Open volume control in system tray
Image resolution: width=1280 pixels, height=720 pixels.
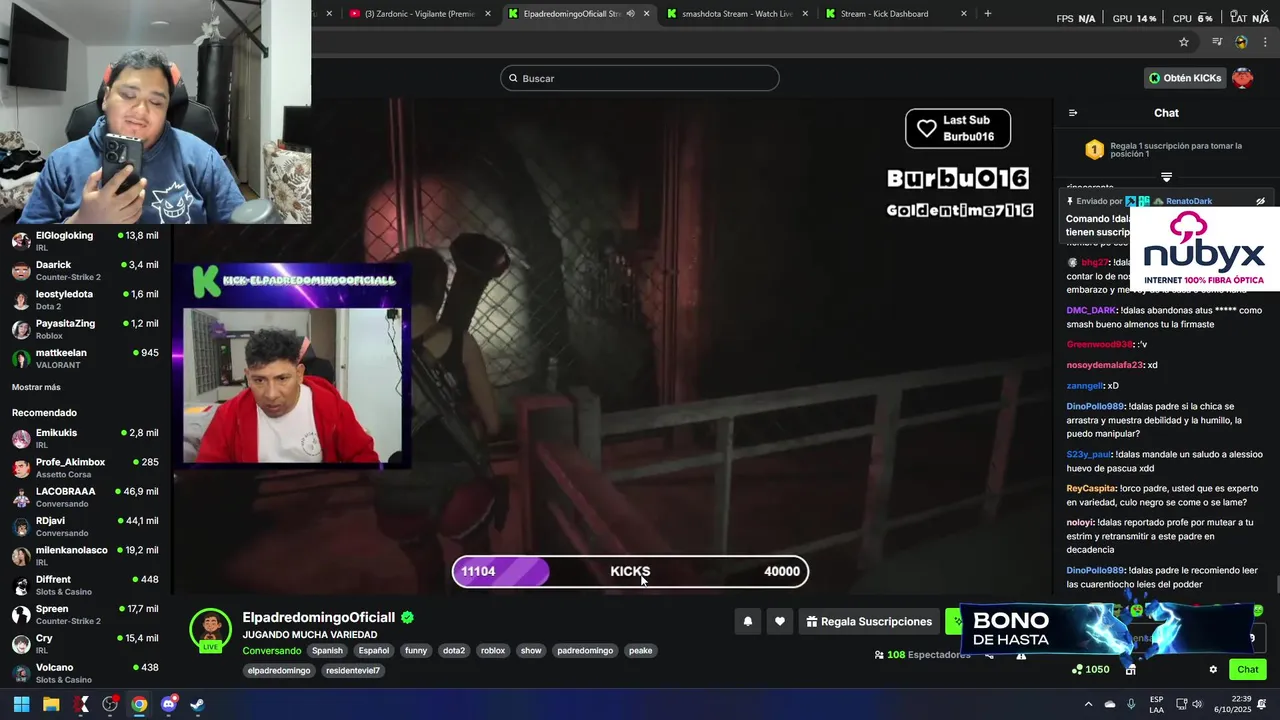1199,704
